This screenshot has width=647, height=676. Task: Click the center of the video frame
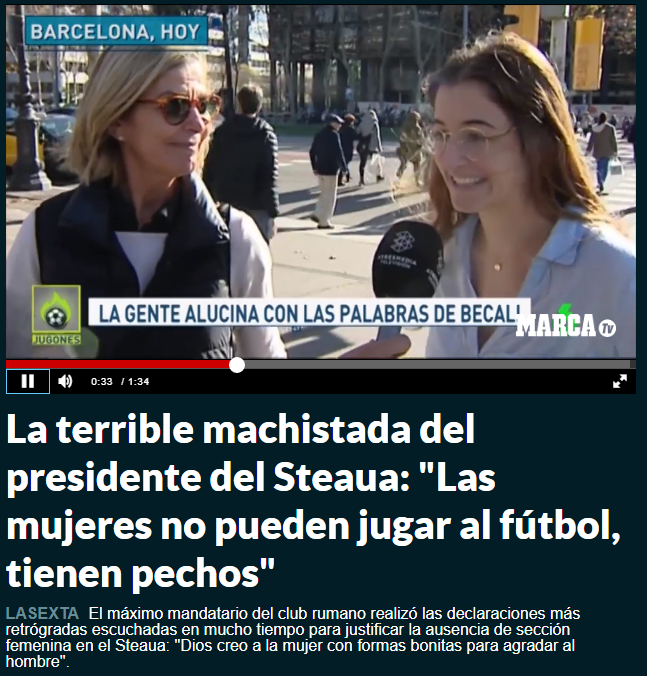coord(321,182)
